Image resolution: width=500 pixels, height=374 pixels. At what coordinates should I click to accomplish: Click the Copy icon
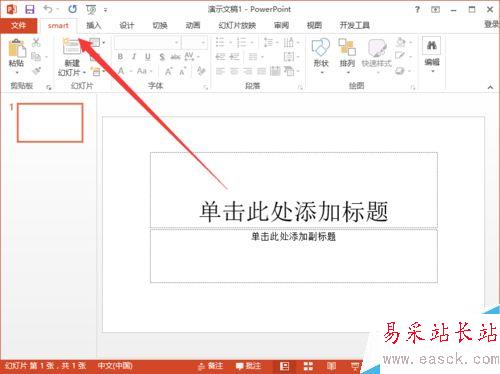(36, 57)
